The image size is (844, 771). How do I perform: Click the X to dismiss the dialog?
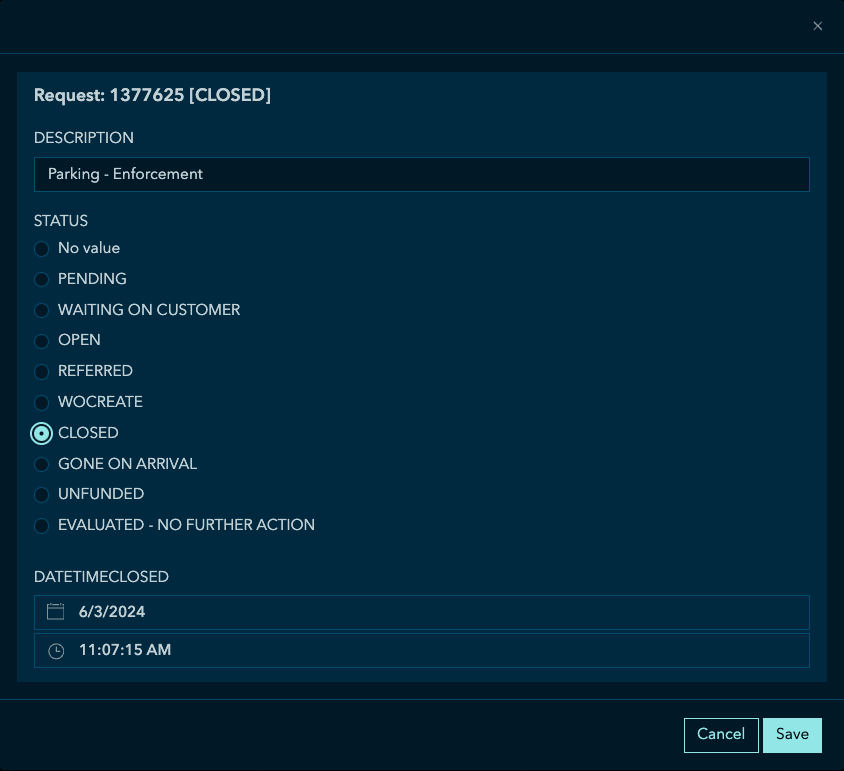pos(817,26)
